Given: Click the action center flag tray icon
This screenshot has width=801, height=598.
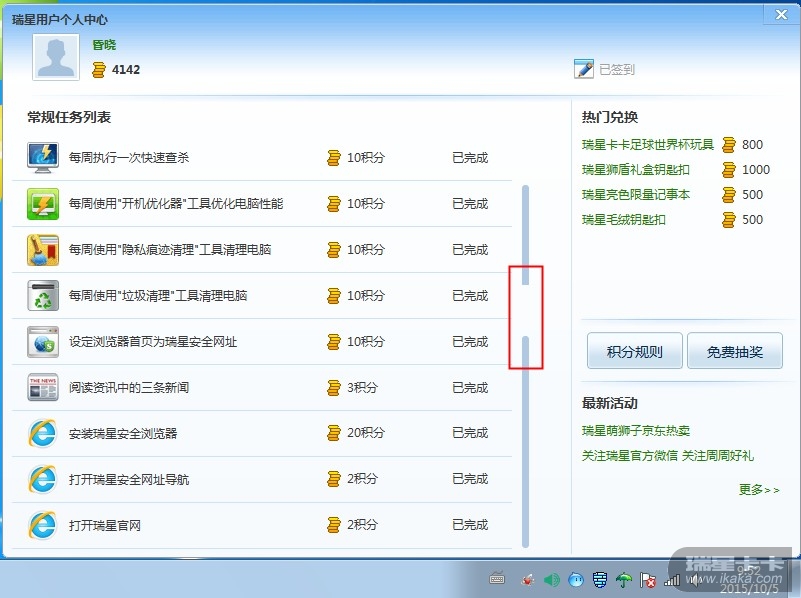Looking at the screenshot, I should [648, 580].
